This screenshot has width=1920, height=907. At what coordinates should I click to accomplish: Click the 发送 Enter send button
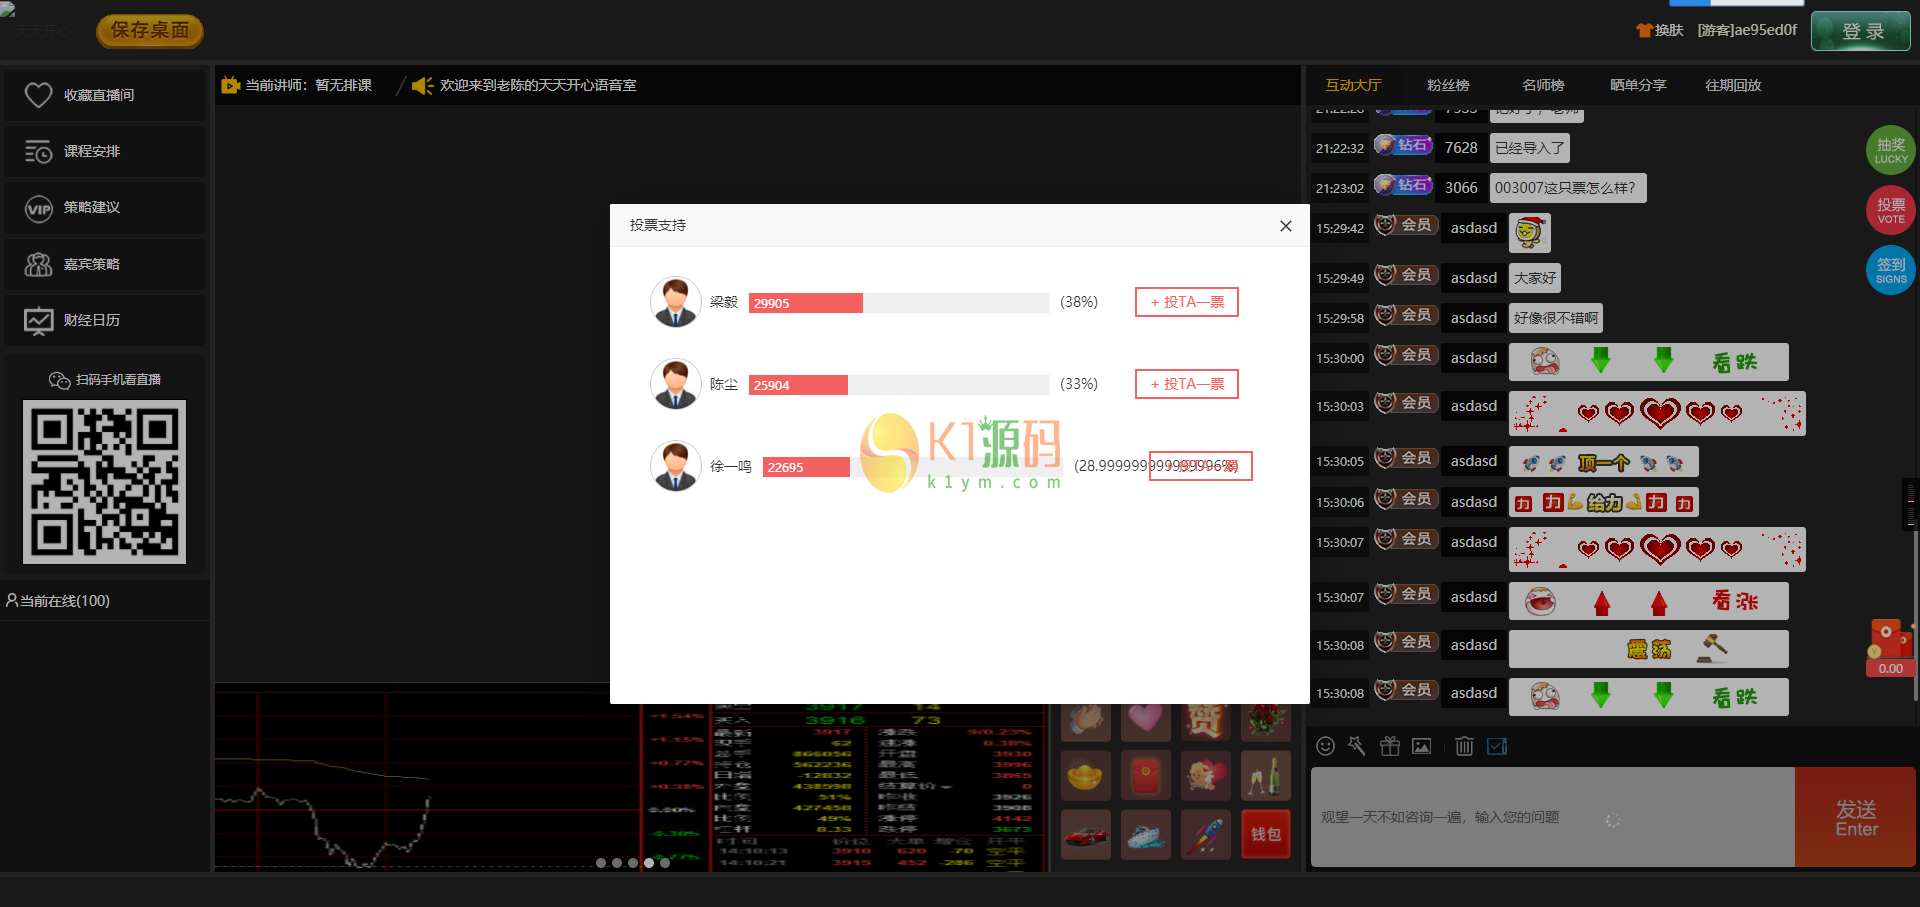[1856, 817]
